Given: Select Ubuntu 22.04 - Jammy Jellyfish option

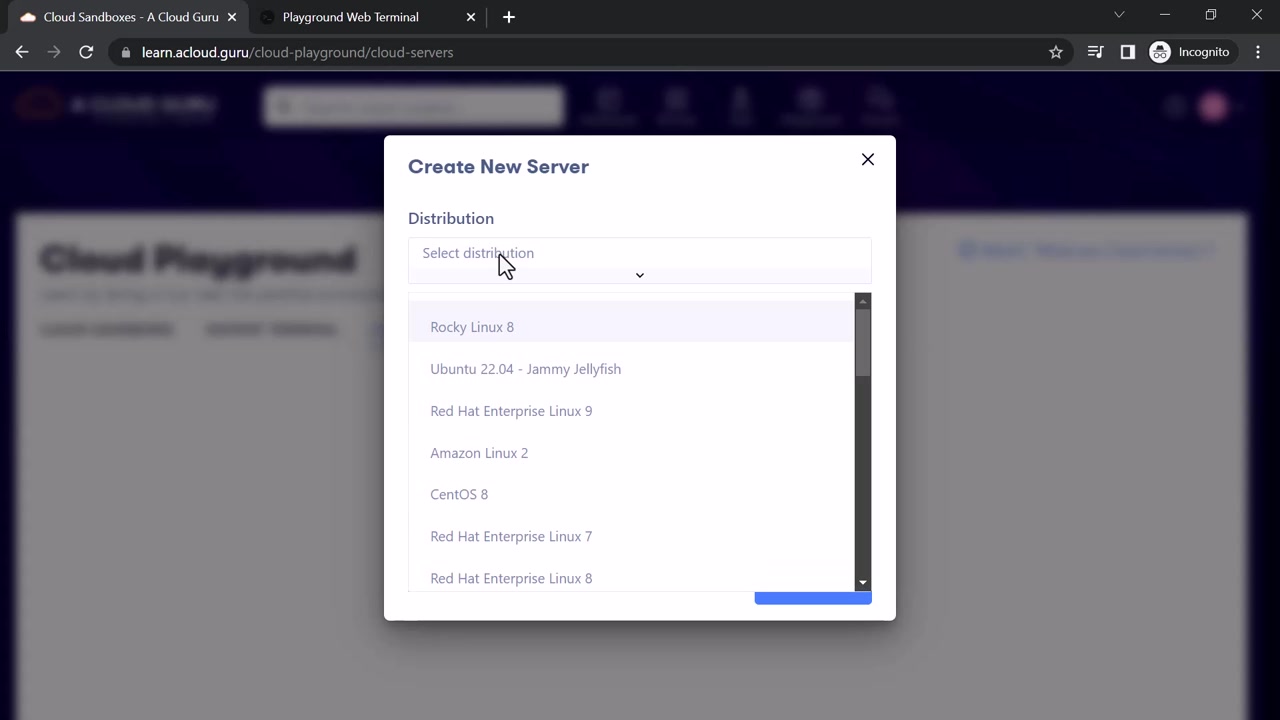Looking at the screenshot, I should (525, 369).
